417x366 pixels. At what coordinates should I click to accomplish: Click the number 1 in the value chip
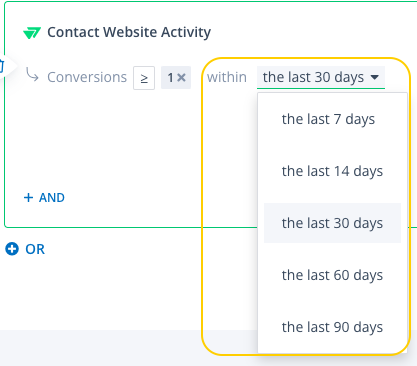tap(170, 78)
